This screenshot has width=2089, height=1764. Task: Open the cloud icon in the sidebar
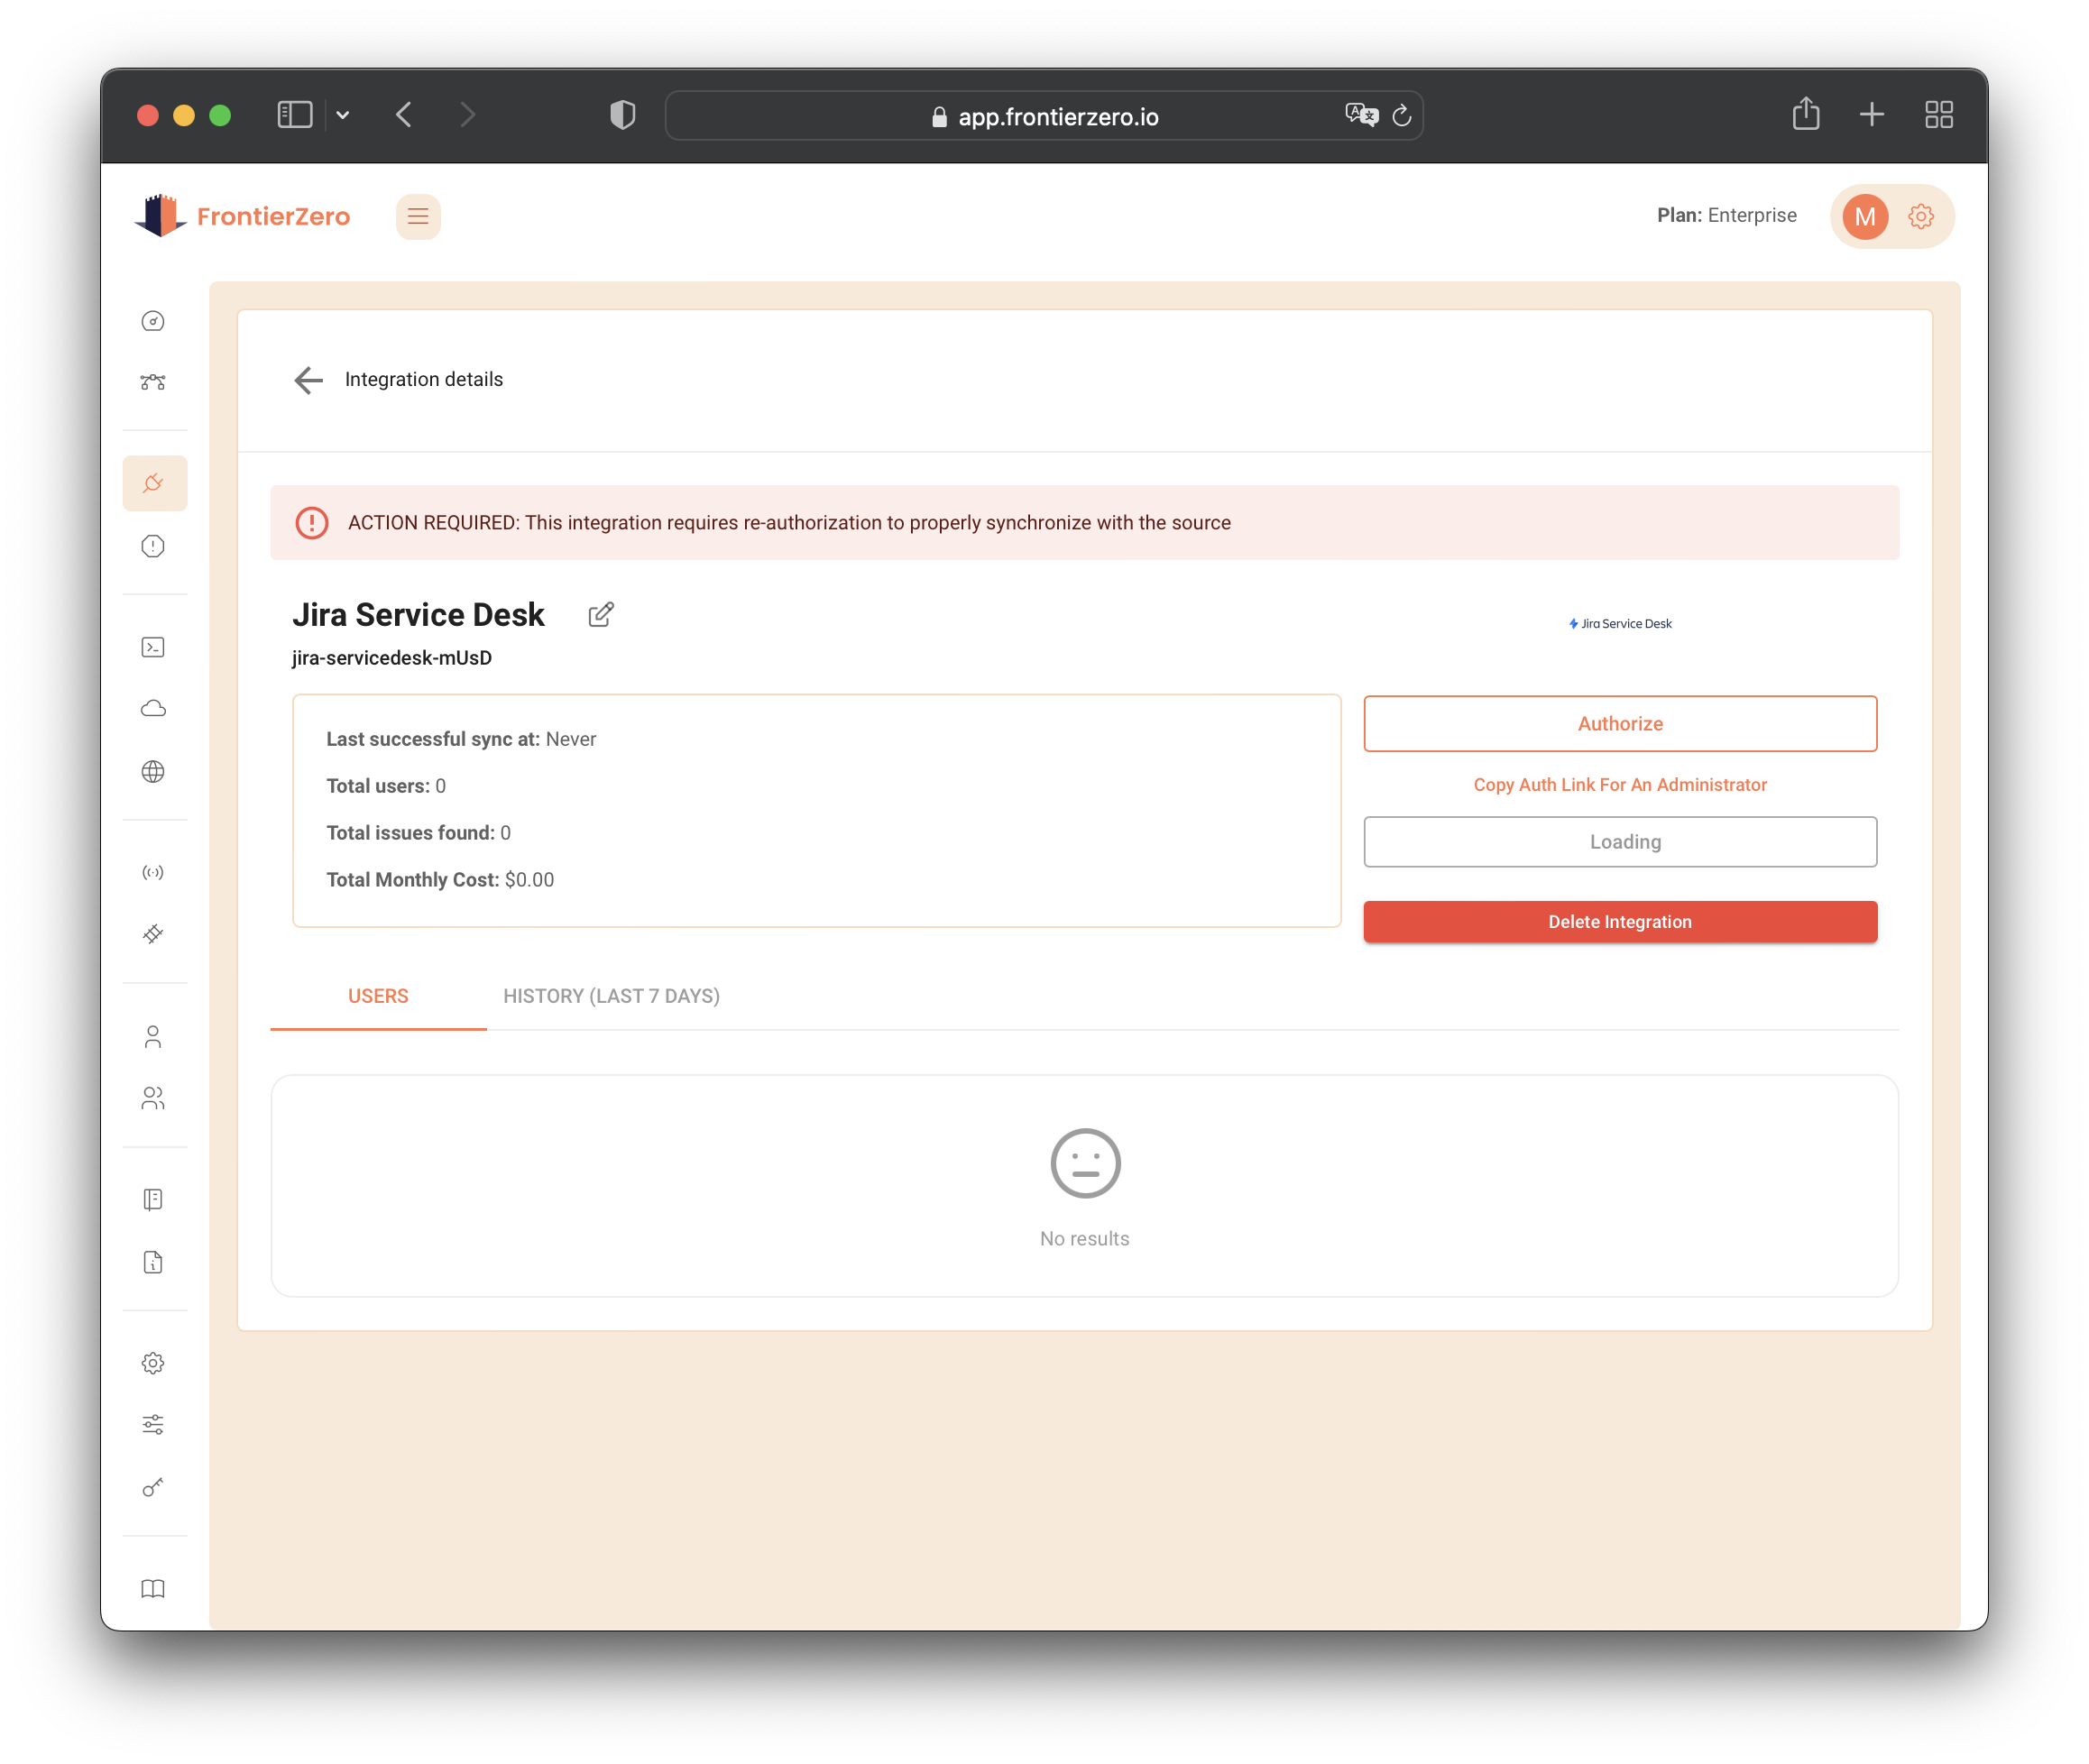153,709
